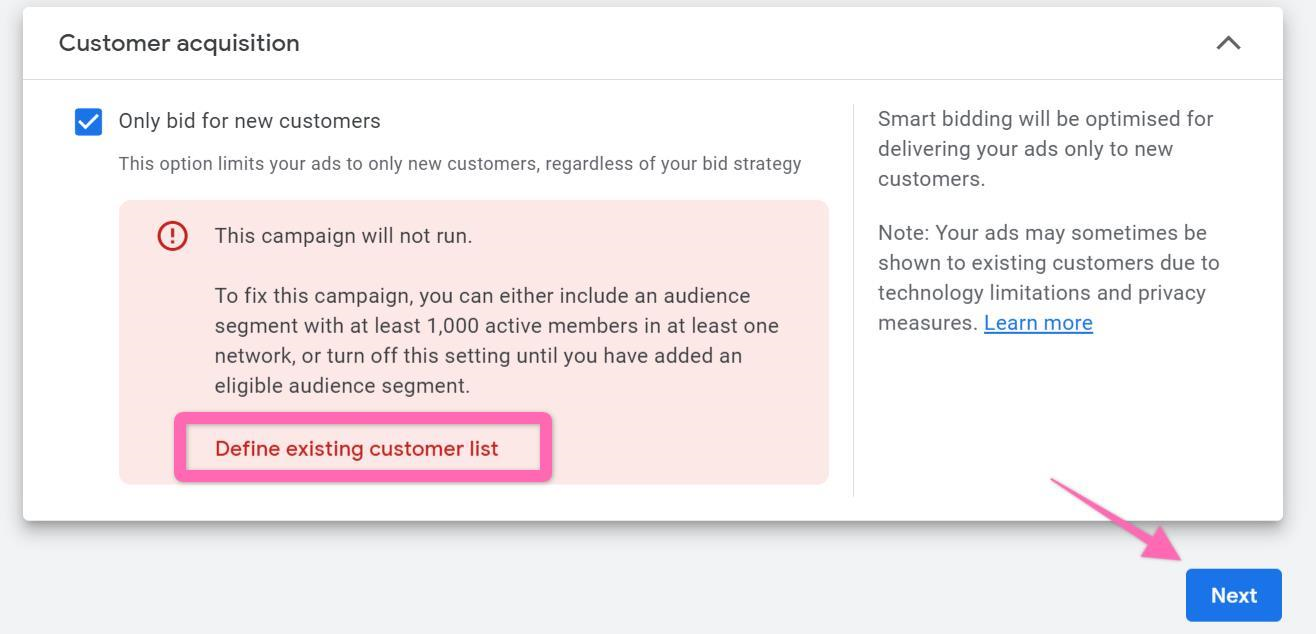Click the Customer acquisition heading

tap(179, 43)
